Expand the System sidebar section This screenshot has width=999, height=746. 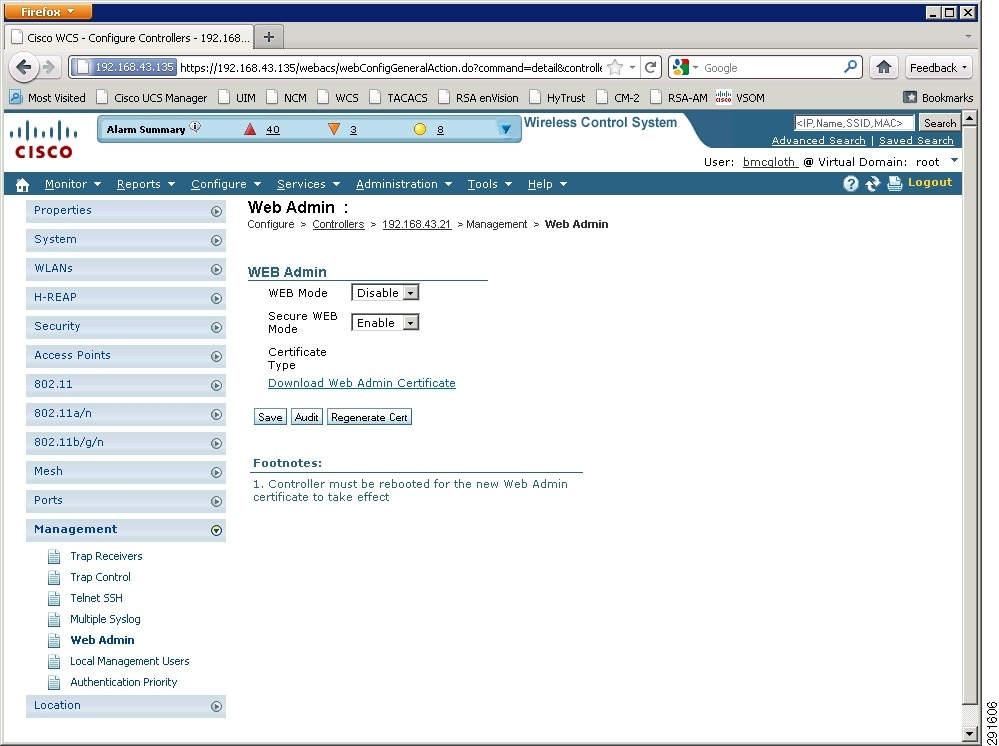pos(217,241)
